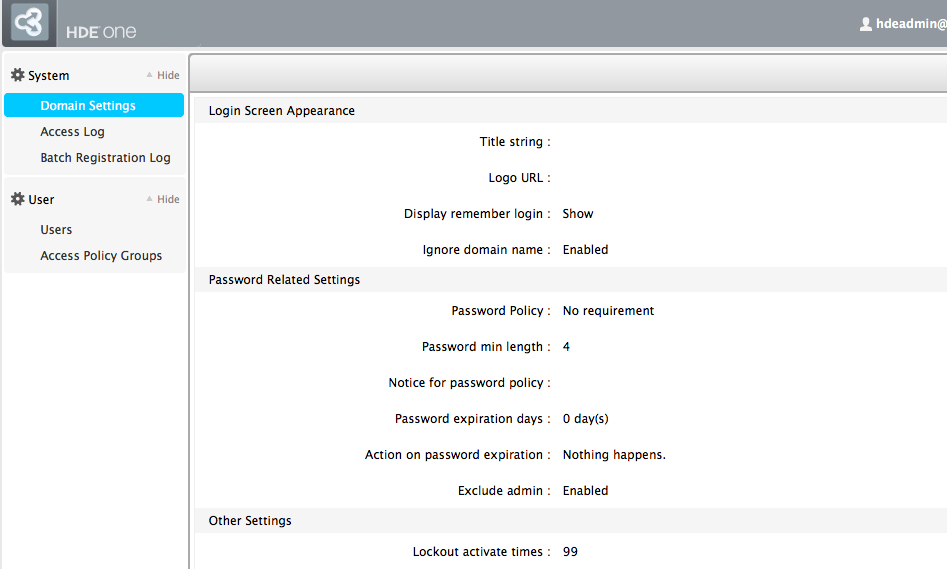947x569 pixels.
Task: Go to the Users page
Action: (x=56, y=230)
